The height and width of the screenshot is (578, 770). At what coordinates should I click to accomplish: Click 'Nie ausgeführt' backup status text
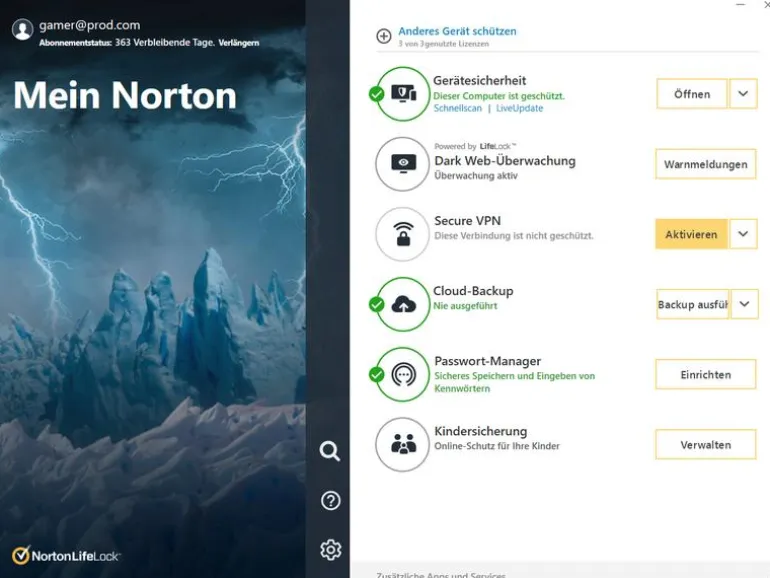click(465, 306)
